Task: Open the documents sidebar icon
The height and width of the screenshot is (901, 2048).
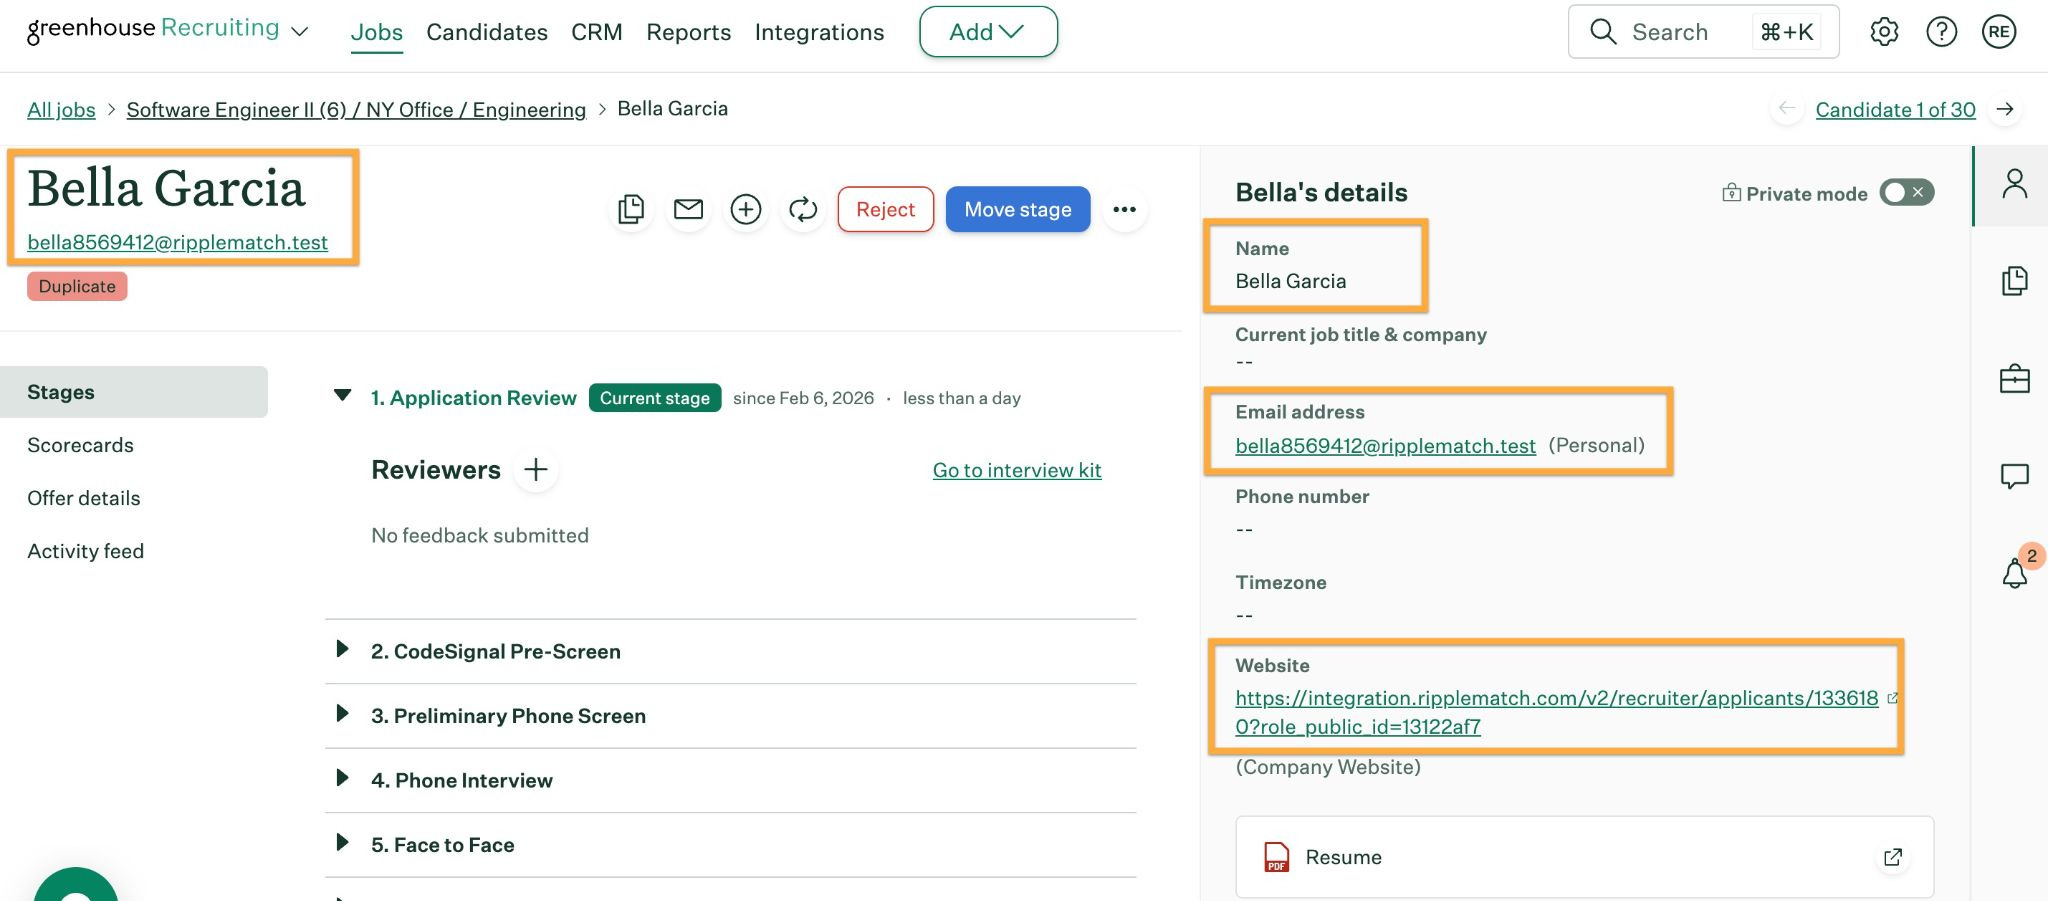Action: coord(2014,281)
